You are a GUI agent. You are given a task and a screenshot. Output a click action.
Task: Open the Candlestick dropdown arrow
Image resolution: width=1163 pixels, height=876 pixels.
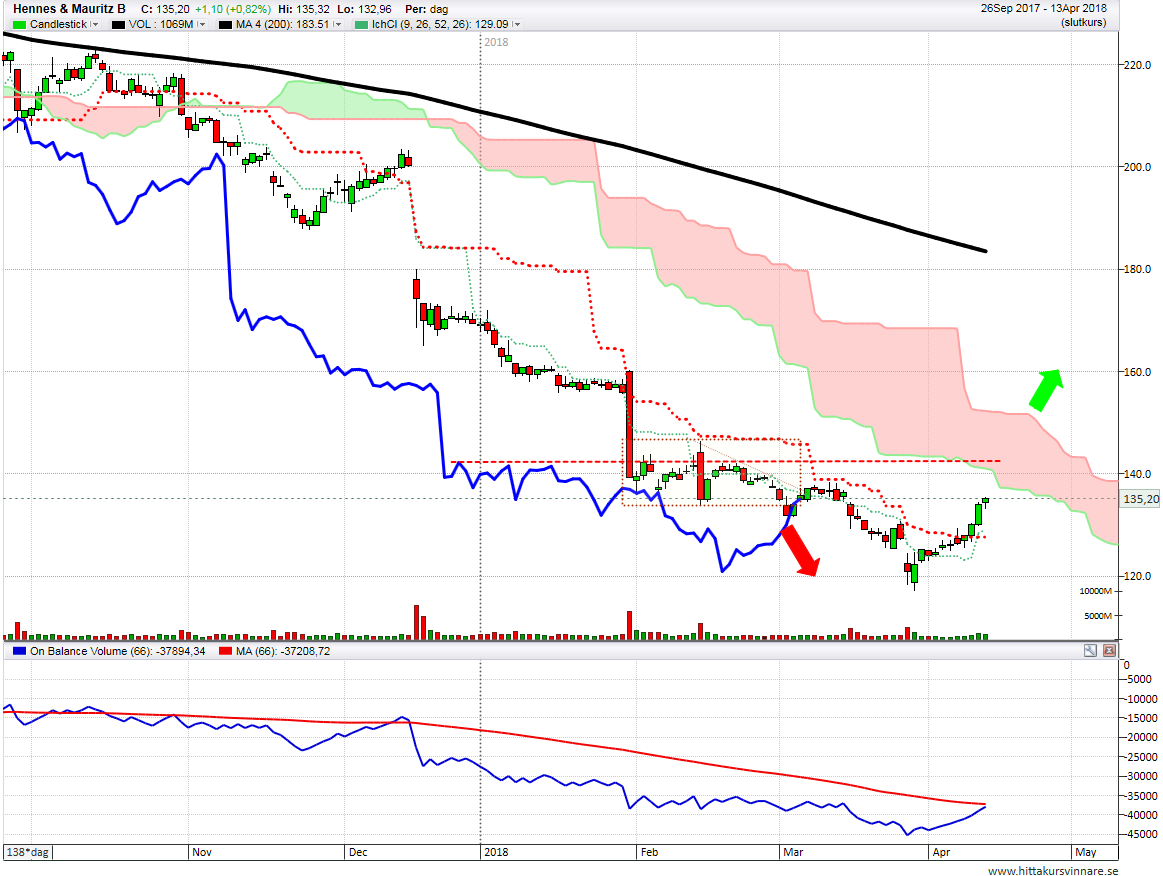click(x=95, y=24)
